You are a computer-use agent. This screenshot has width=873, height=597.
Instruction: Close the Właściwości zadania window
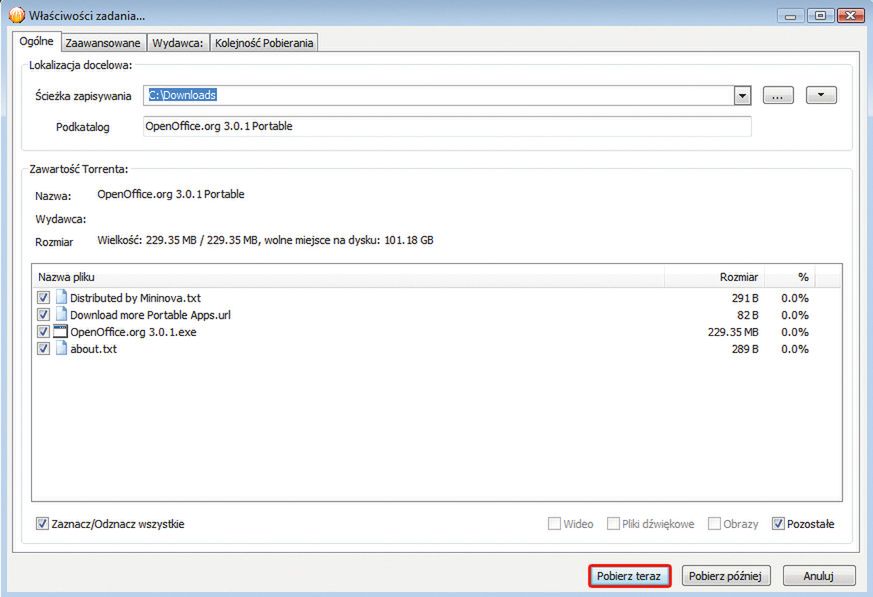point(850,16)
